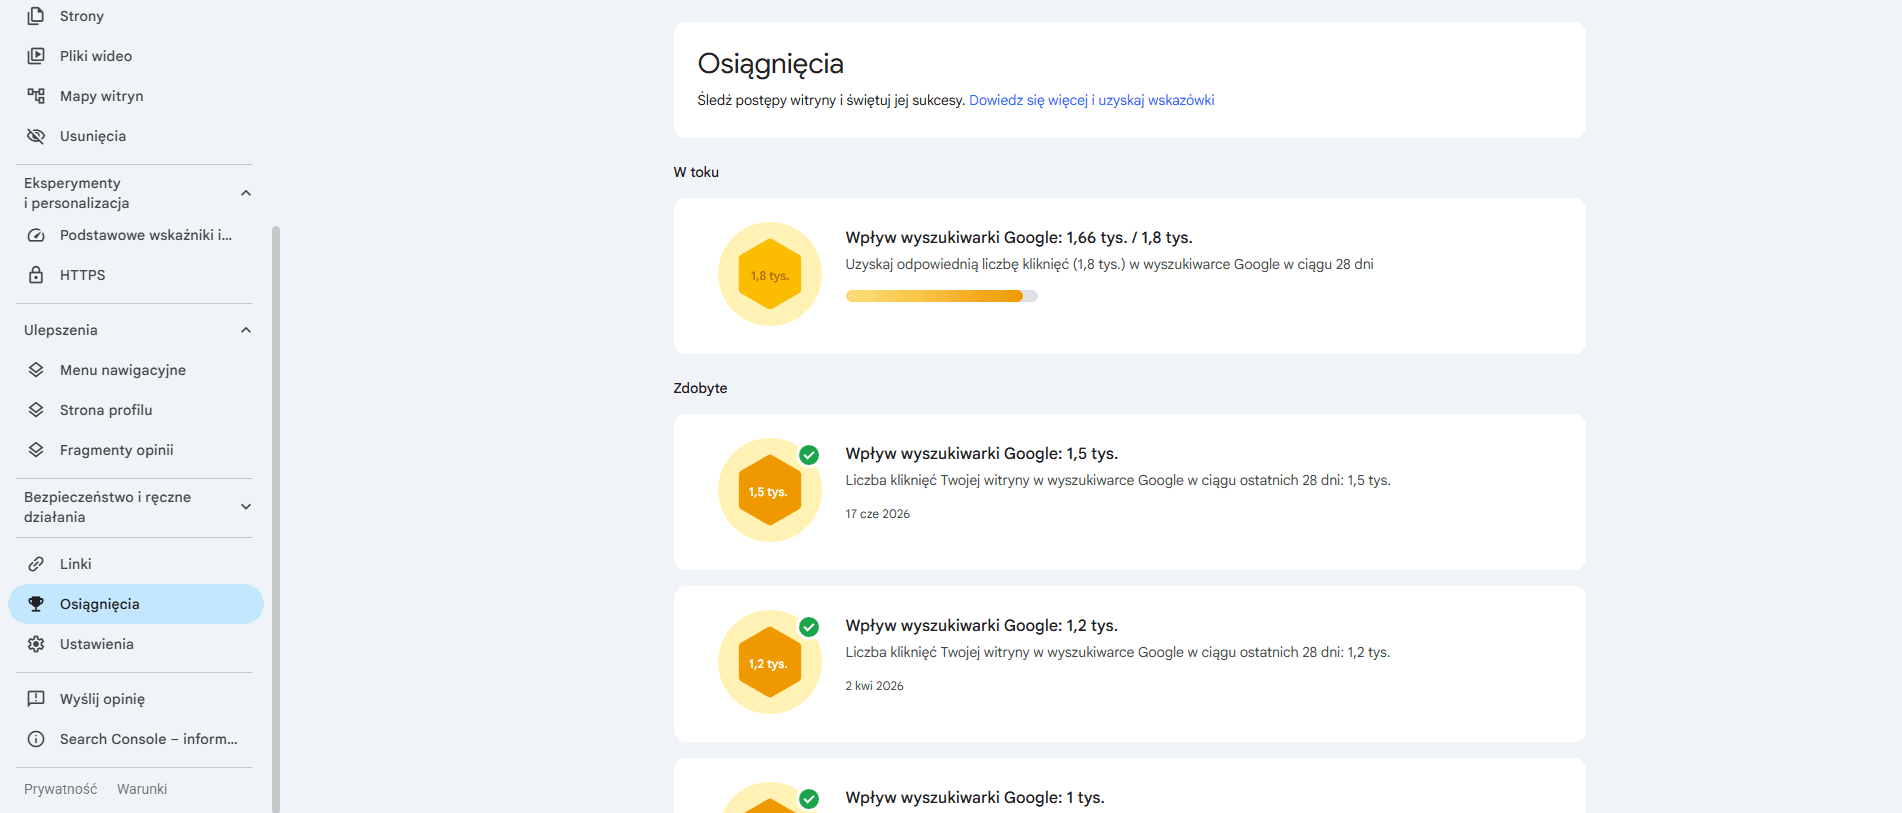Click Wyślij opinię feedback button
Screen dimensions: 1902x813
136,699
